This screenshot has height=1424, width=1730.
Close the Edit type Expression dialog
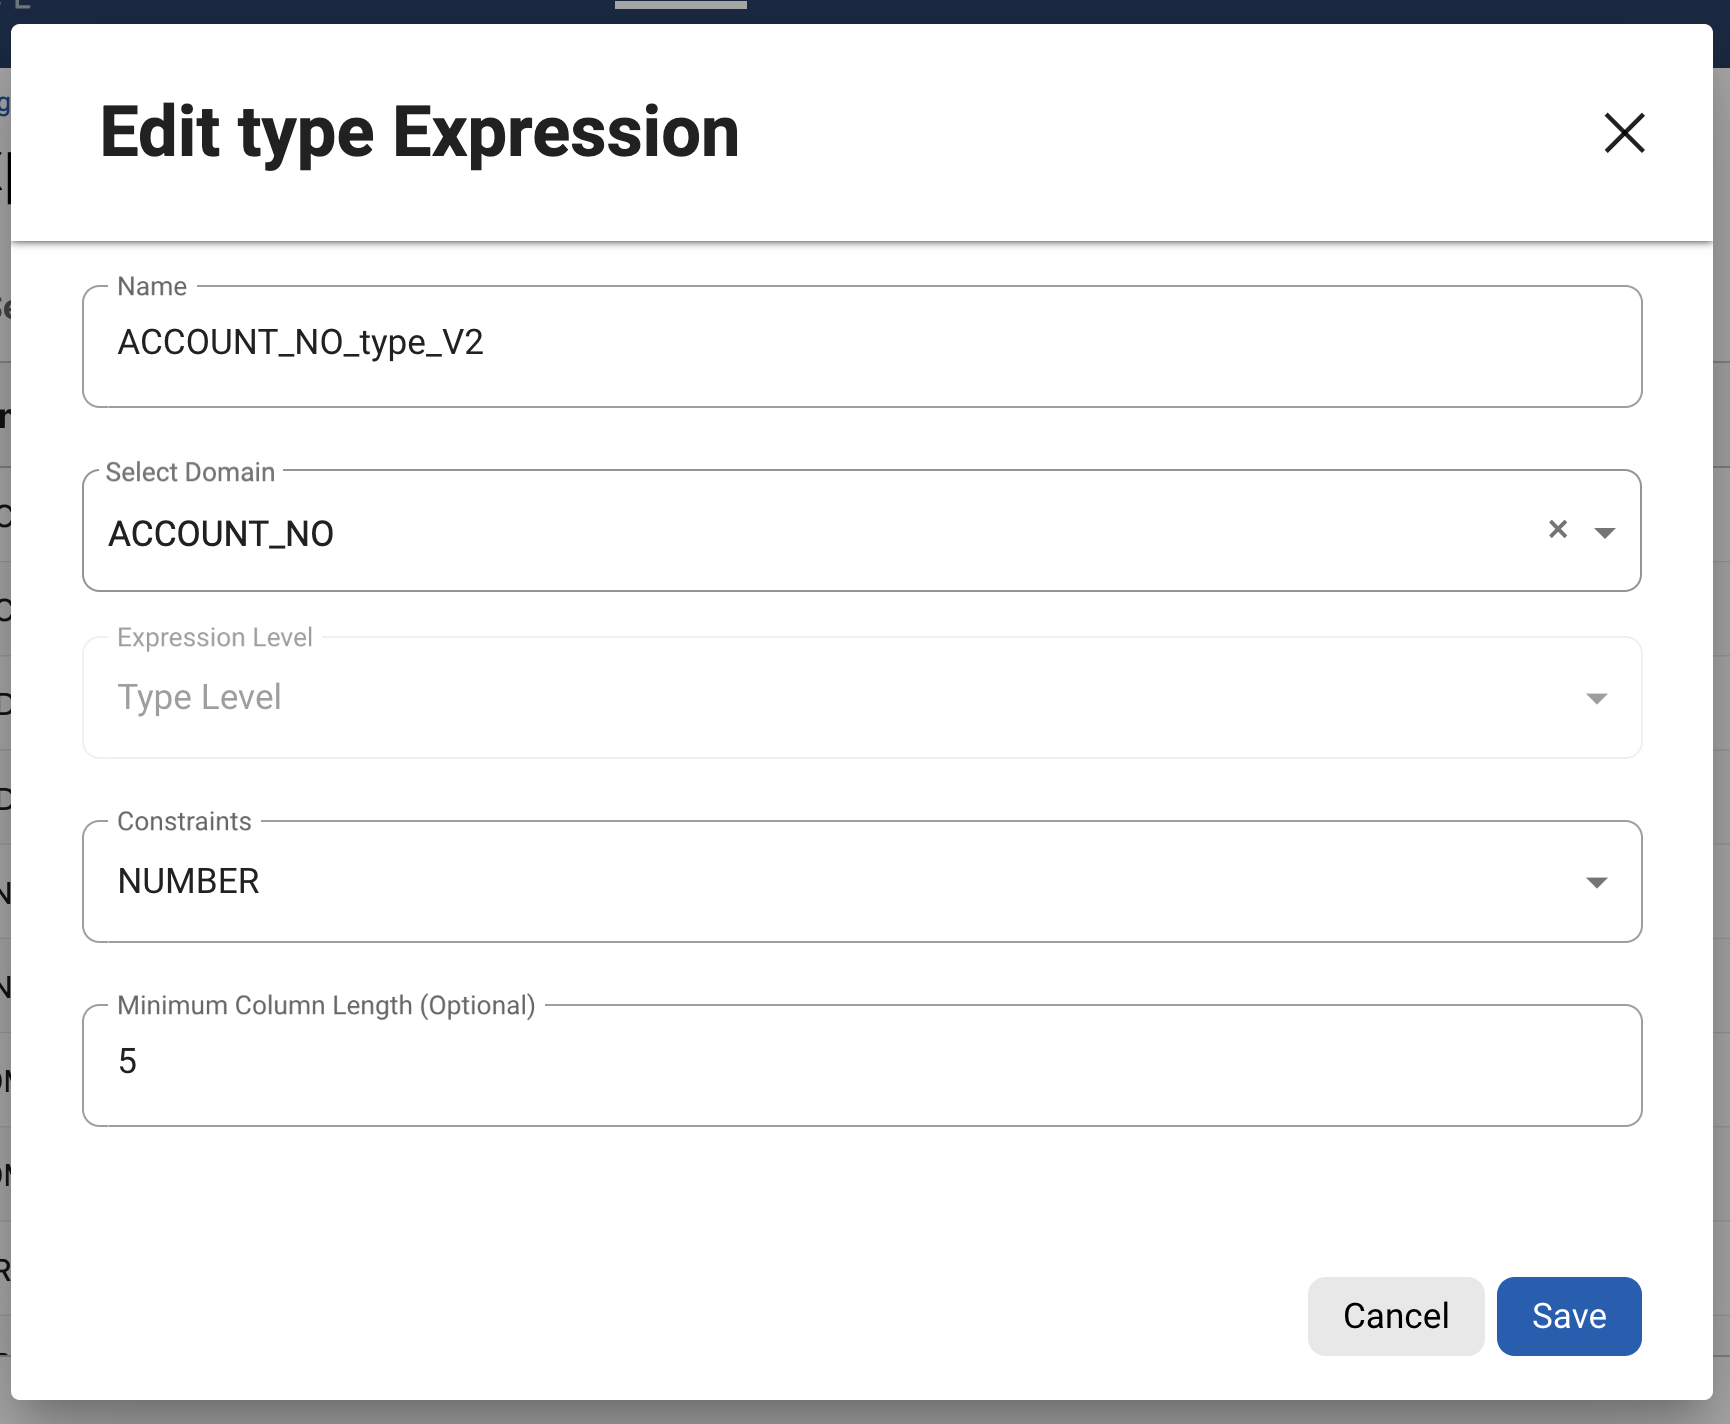point(1624,133)
